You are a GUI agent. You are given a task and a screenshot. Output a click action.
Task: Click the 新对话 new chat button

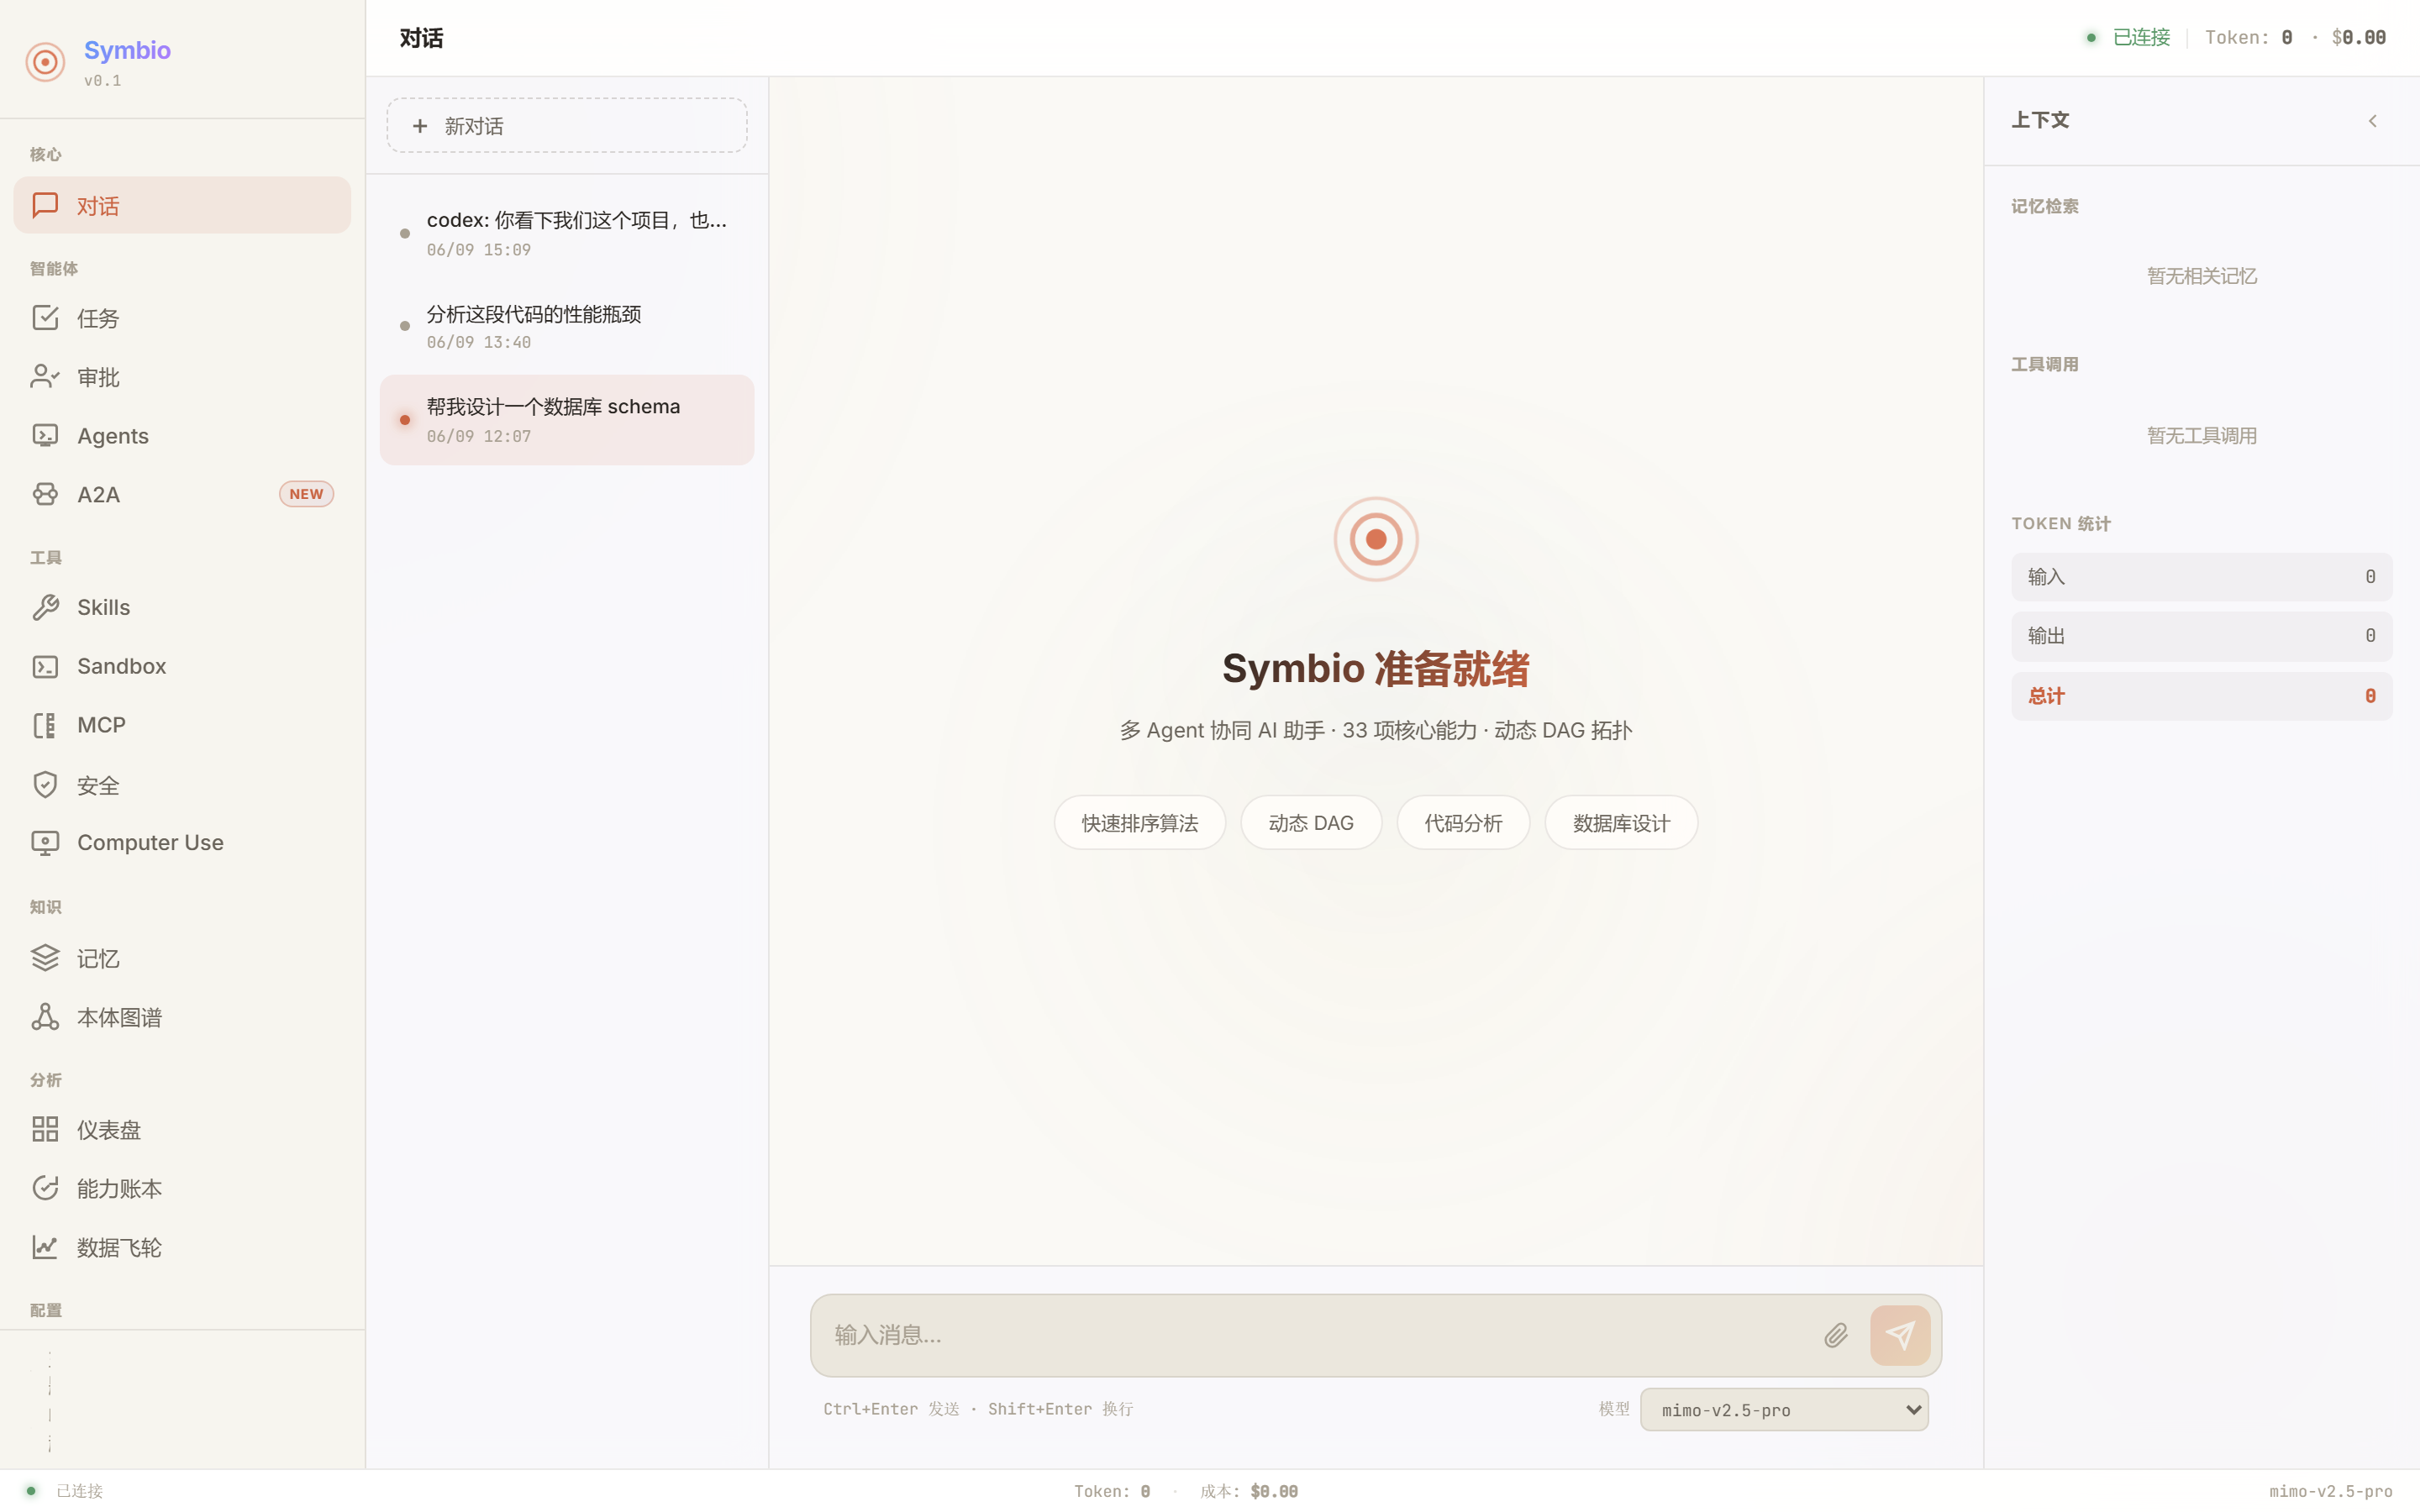567,125
